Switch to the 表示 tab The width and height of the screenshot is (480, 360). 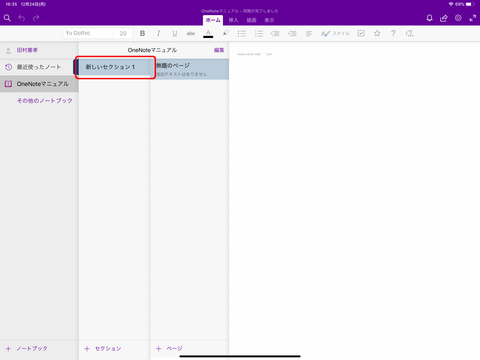[269, 20]
